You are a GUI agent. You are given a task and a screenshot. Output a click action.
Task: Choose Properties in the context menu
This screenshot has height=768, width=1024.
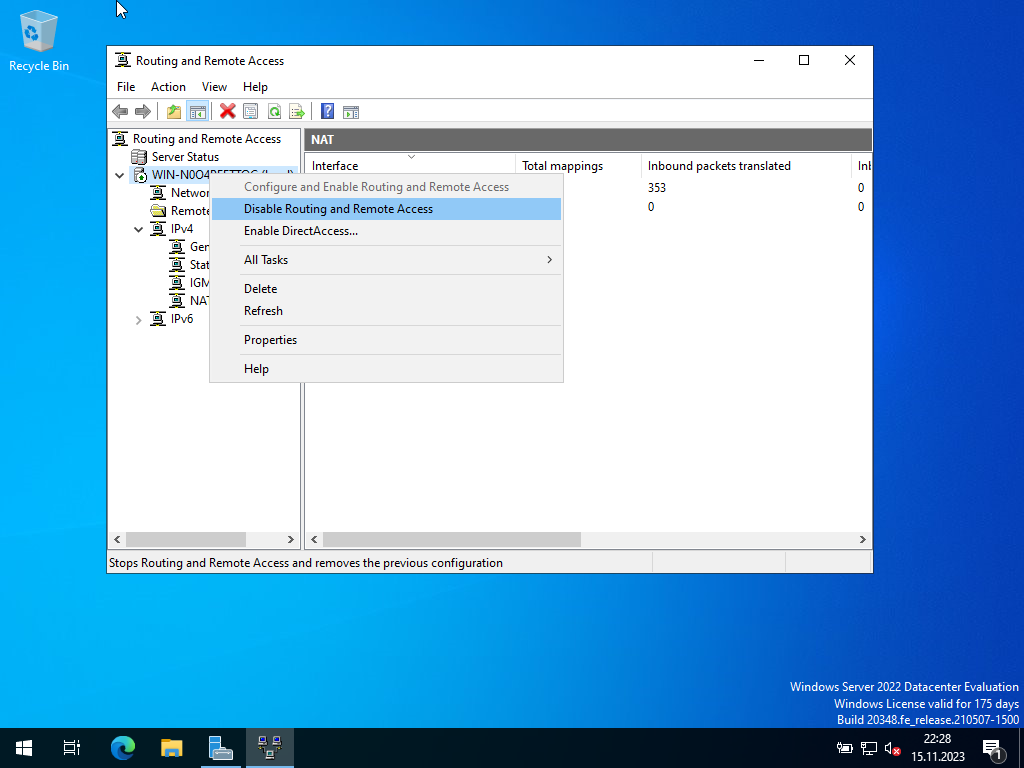click(x=386, y=340)
